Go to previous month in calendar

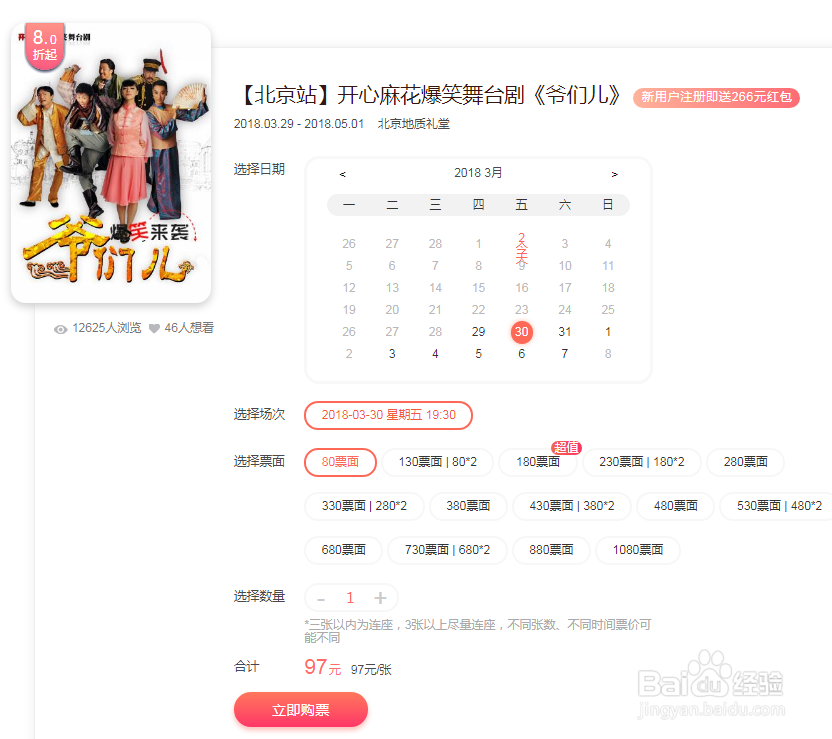(343, 174)
